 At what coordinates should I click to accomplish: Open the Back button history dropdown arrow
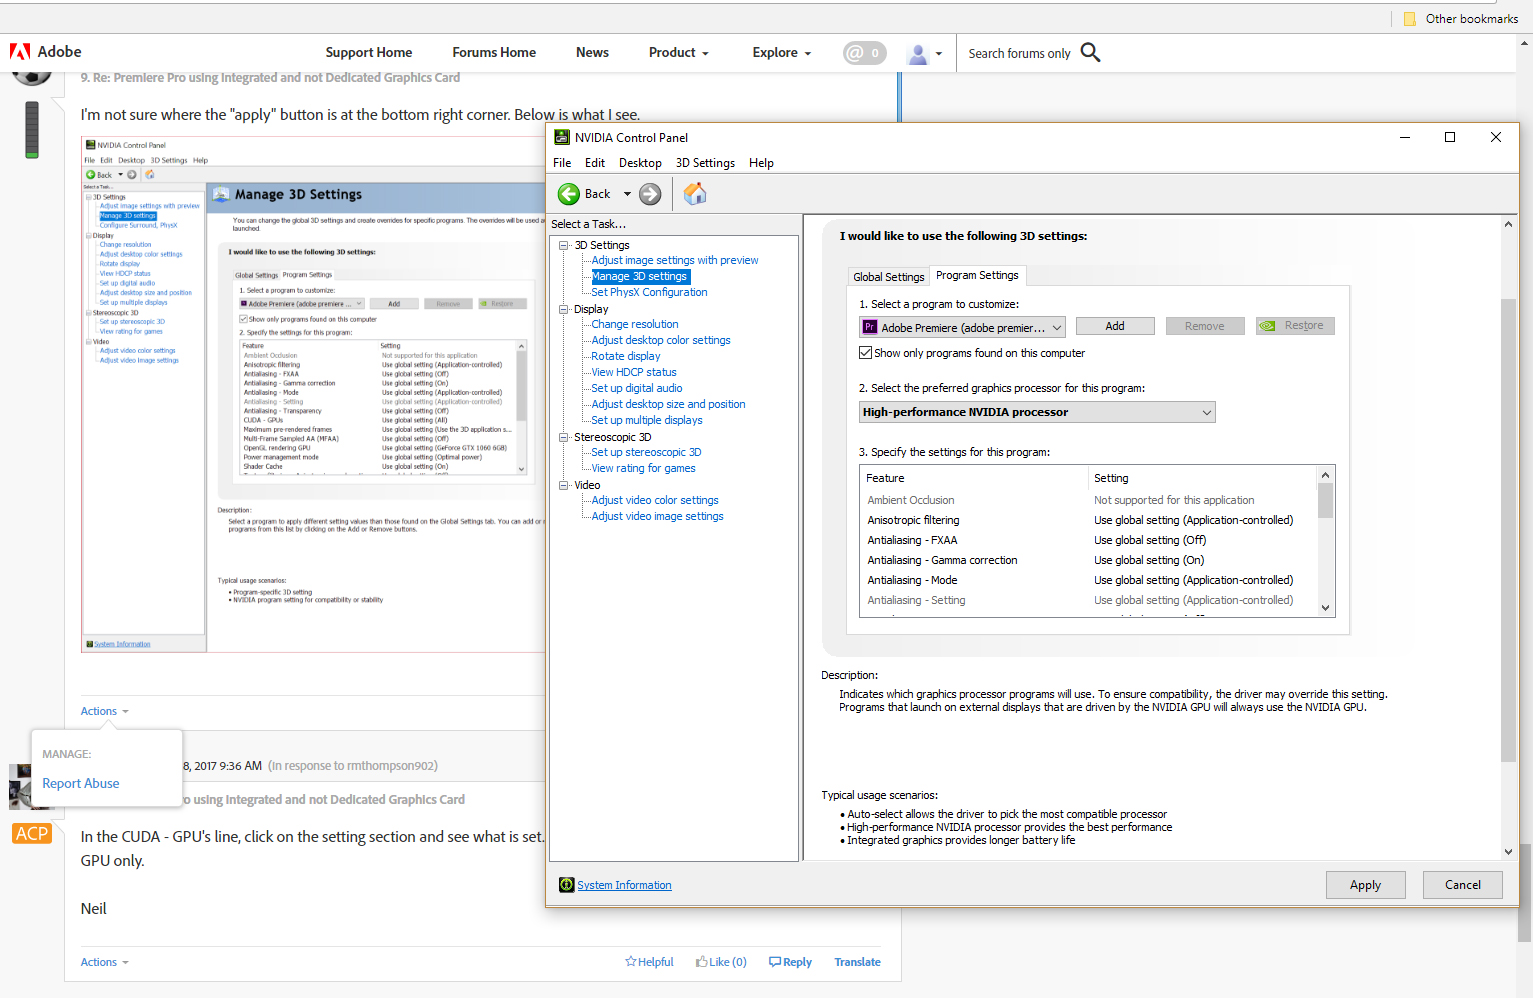click(627, 194)
